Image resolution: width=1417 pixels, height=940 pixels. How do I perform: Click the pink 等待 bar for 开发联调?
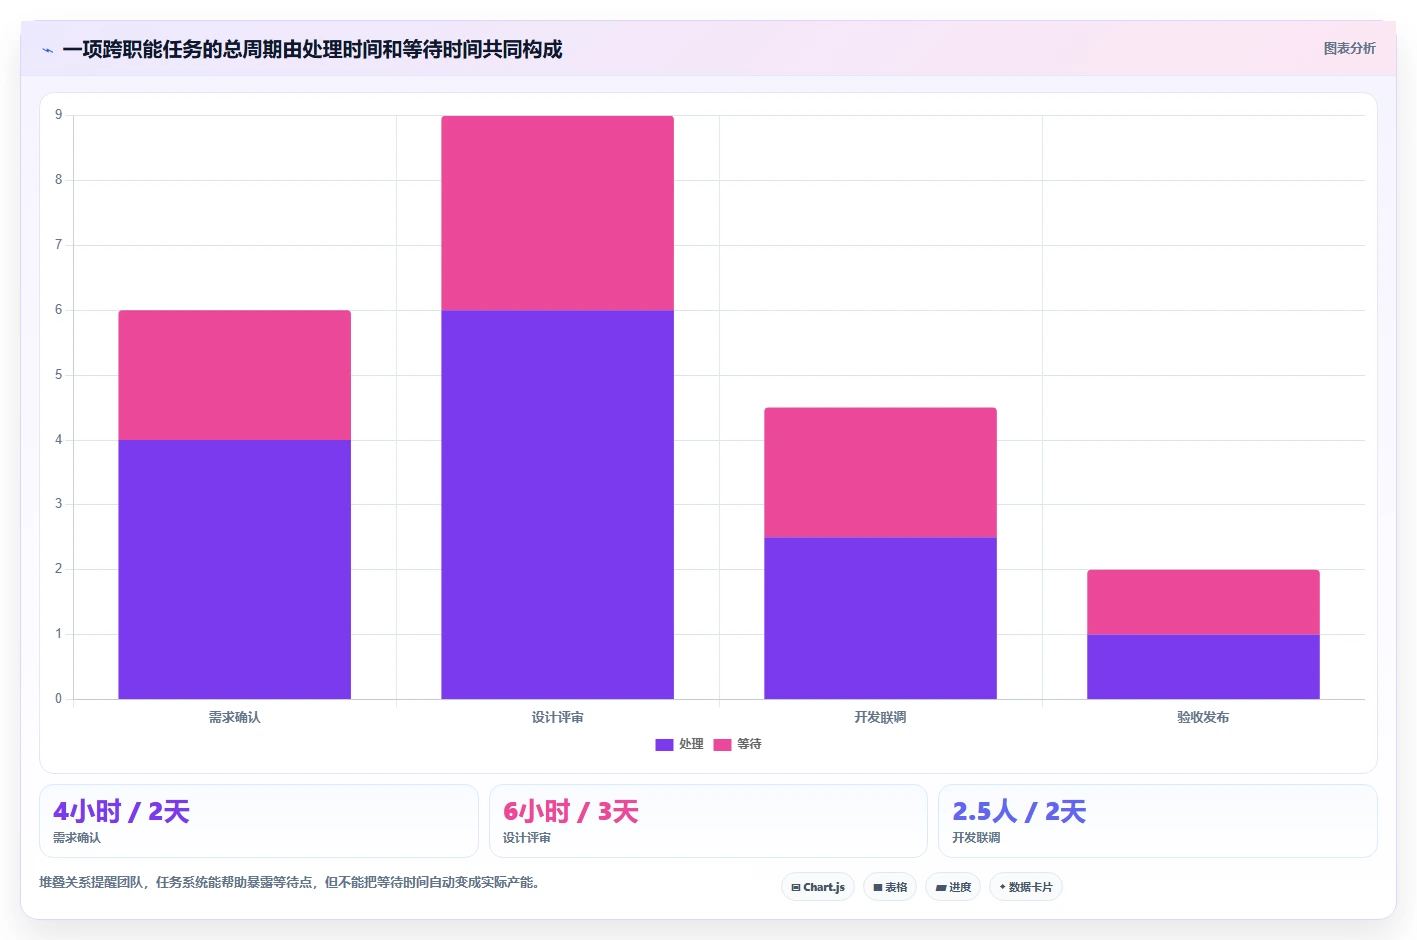click(x=880, y=472)
